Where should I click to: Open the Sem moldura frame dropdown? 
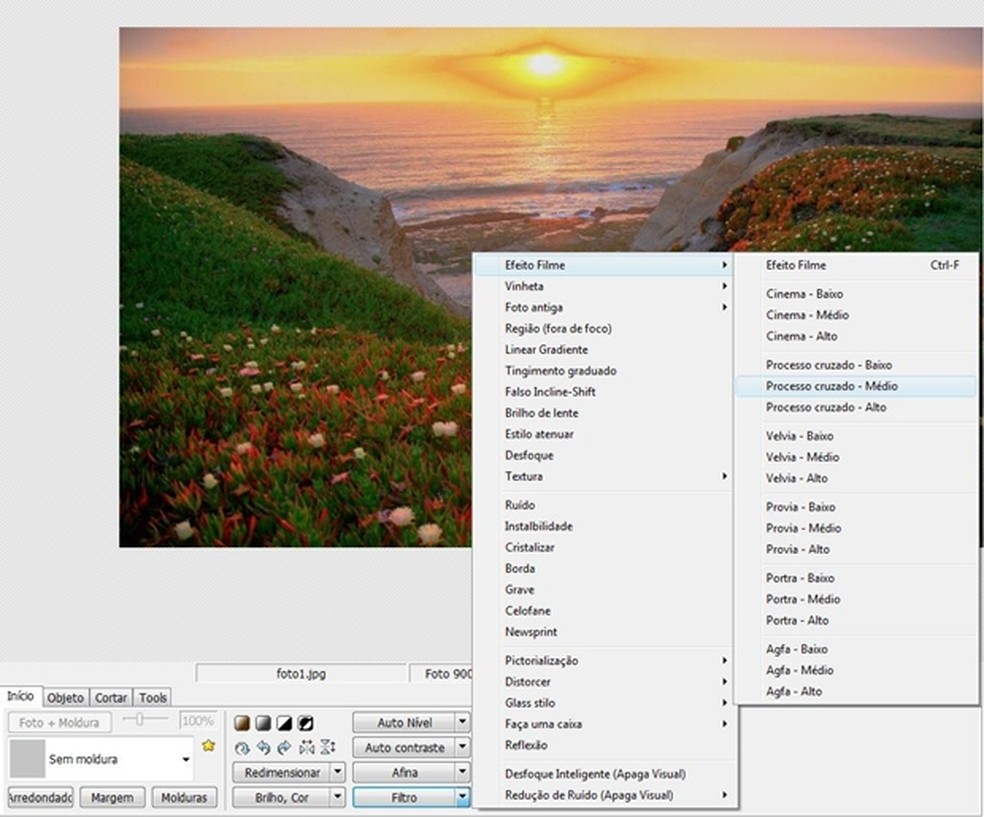point(186,760)
